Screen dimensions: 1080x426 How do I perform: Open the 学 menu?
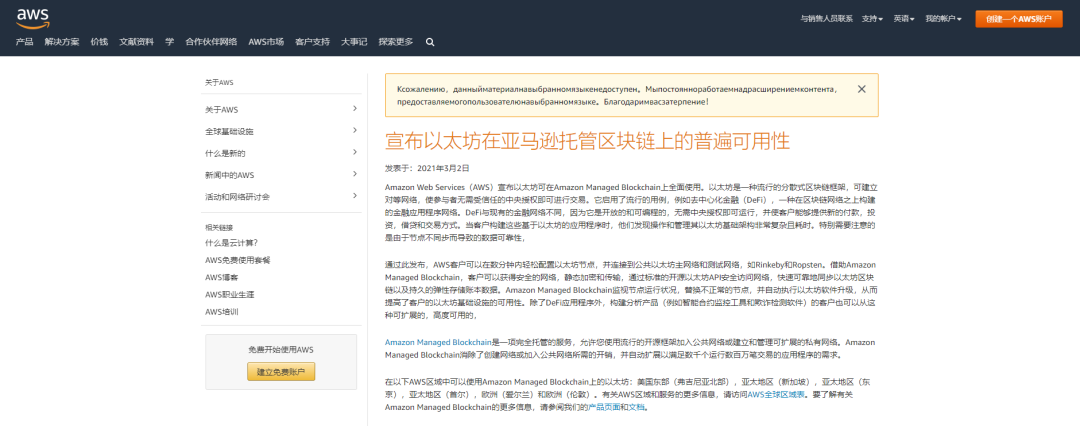tap(169, 42)
